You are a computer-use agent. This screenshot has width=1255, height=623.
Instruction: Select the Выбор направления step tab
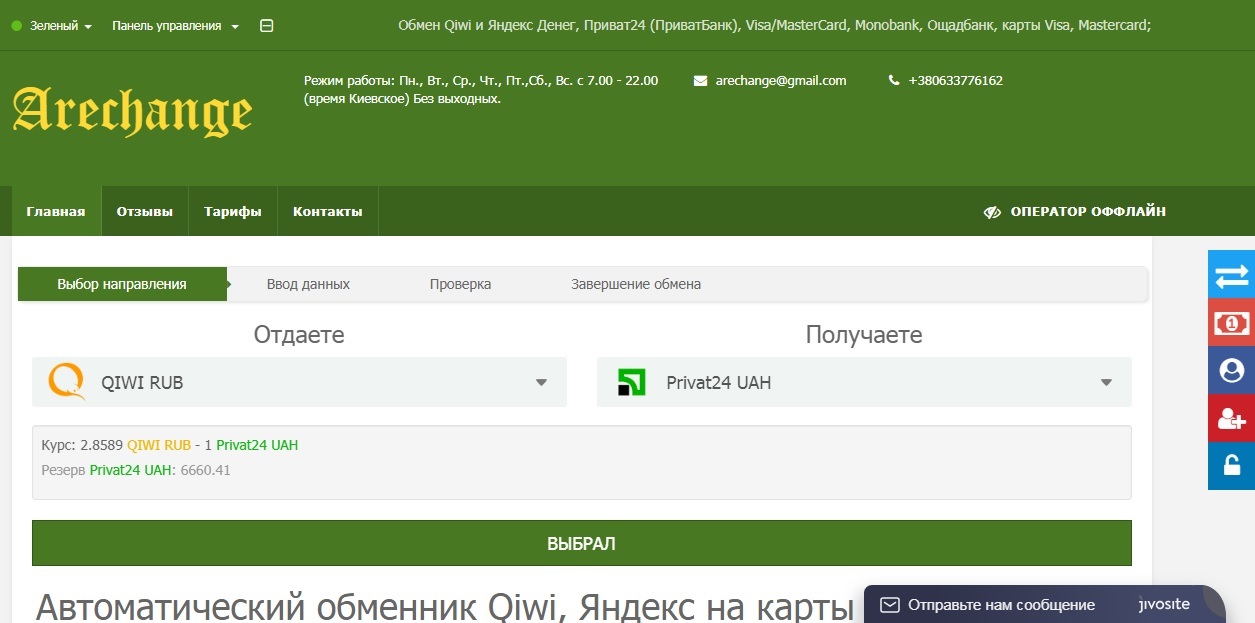click(122, 284)
